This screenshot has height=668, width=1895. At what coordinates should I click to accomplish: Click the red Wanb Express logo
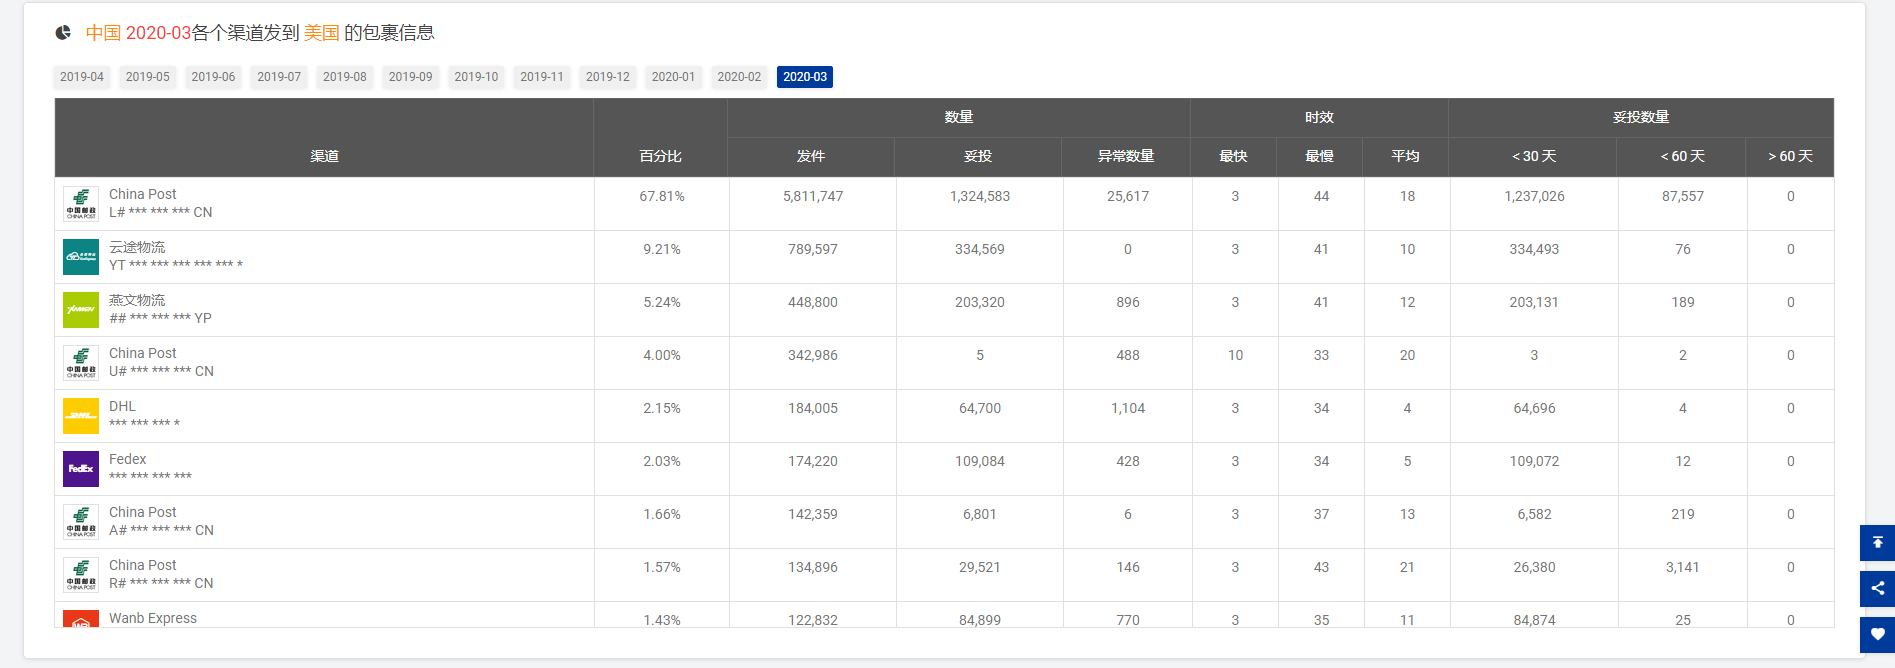click(81, 619)
